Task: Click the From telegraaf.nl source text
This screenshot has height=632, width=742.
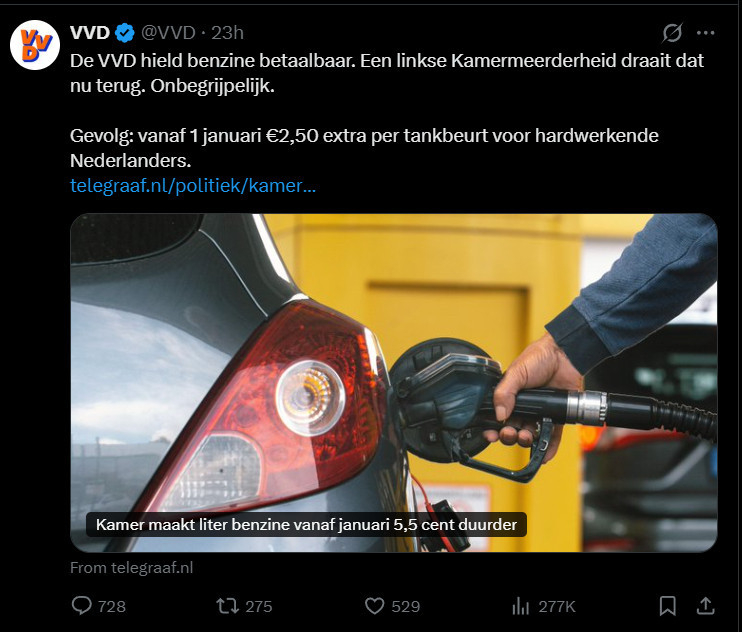Action: point(132,567)
